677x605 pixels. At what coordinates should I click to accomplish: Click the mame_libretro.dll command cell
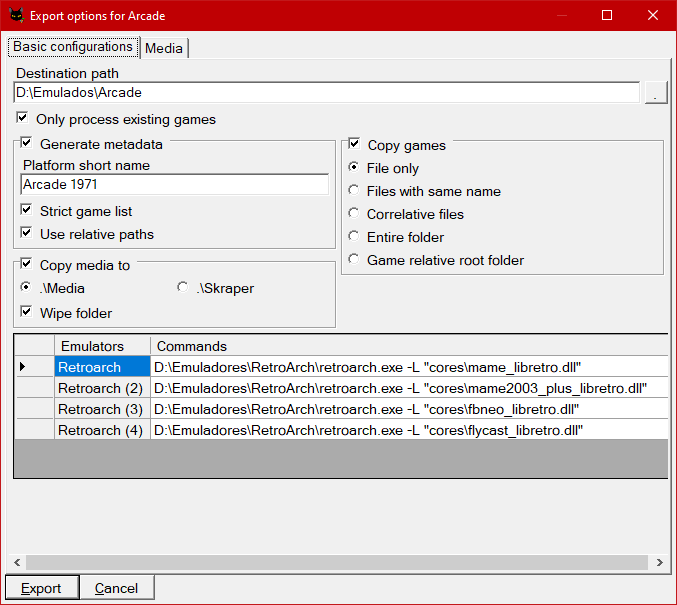[409, 367]
